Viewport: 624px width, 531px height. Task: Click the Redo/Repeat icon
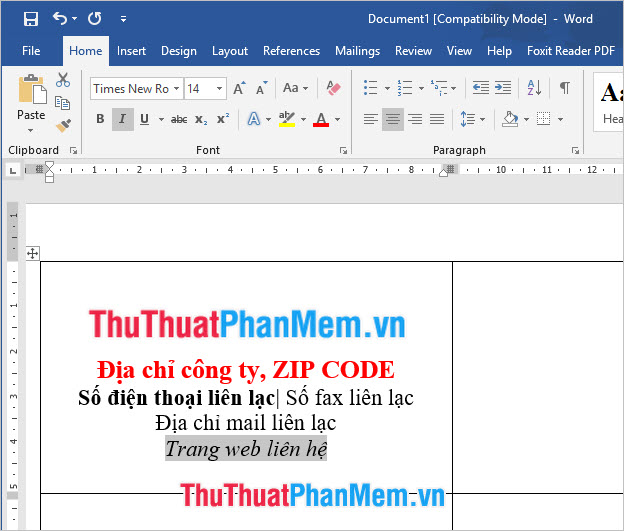[95, 18]
